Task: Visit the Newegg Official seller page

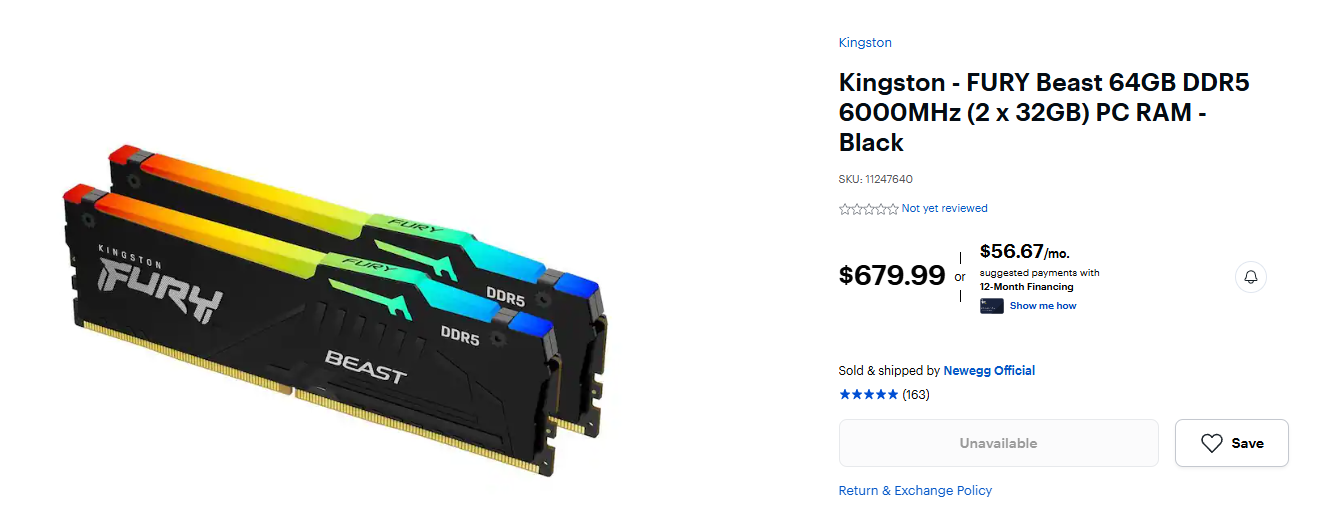Action: (989, 371)
